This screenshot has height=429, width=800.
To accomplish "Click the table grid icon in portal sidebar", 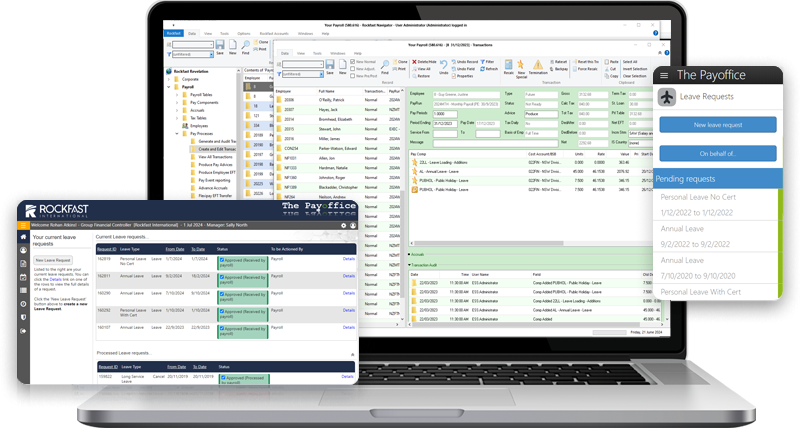I will pyautogui.click(x=23, y=290).
